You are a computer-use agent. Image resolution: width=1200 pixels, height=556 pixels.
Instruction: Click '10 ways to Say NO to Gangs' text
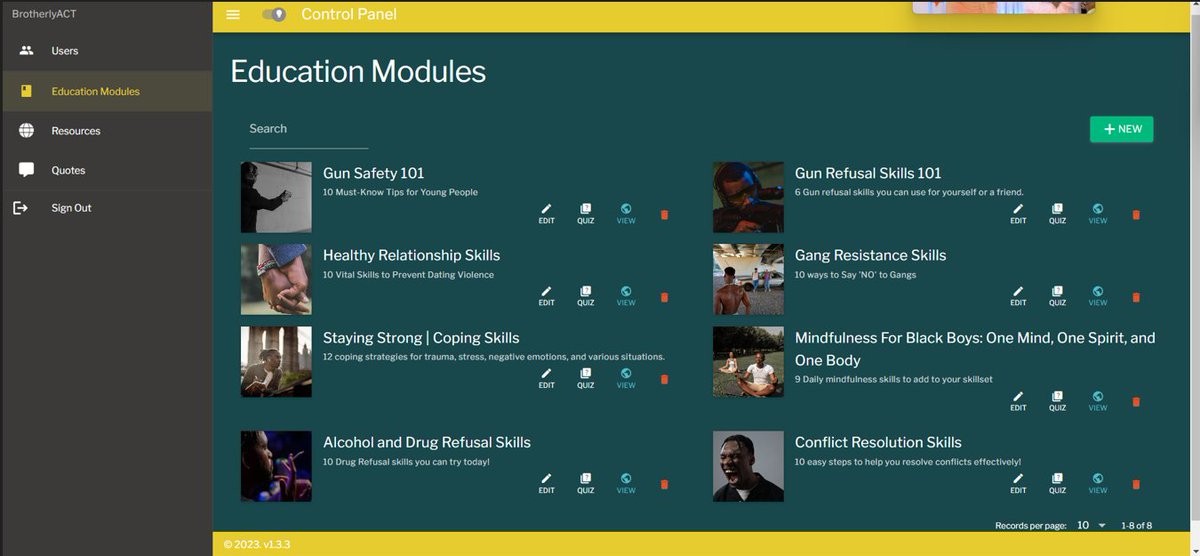[855, 274]
